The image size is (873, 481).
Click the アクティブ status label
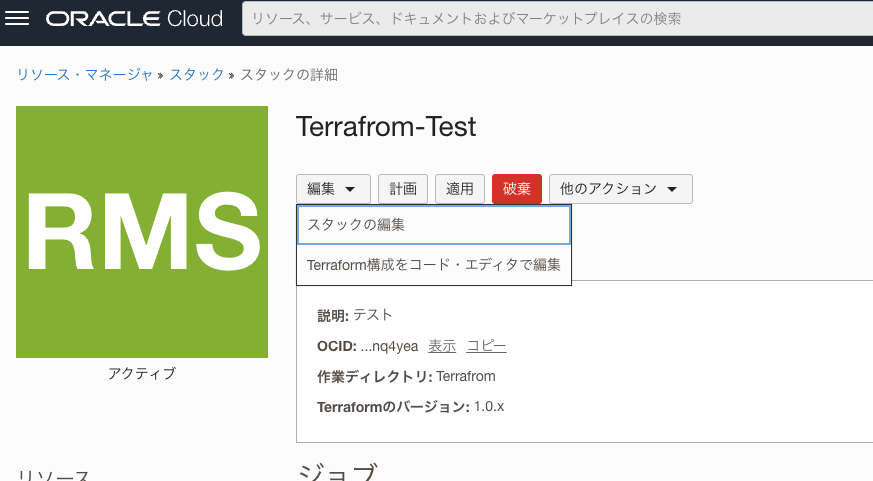click(142, 373)
